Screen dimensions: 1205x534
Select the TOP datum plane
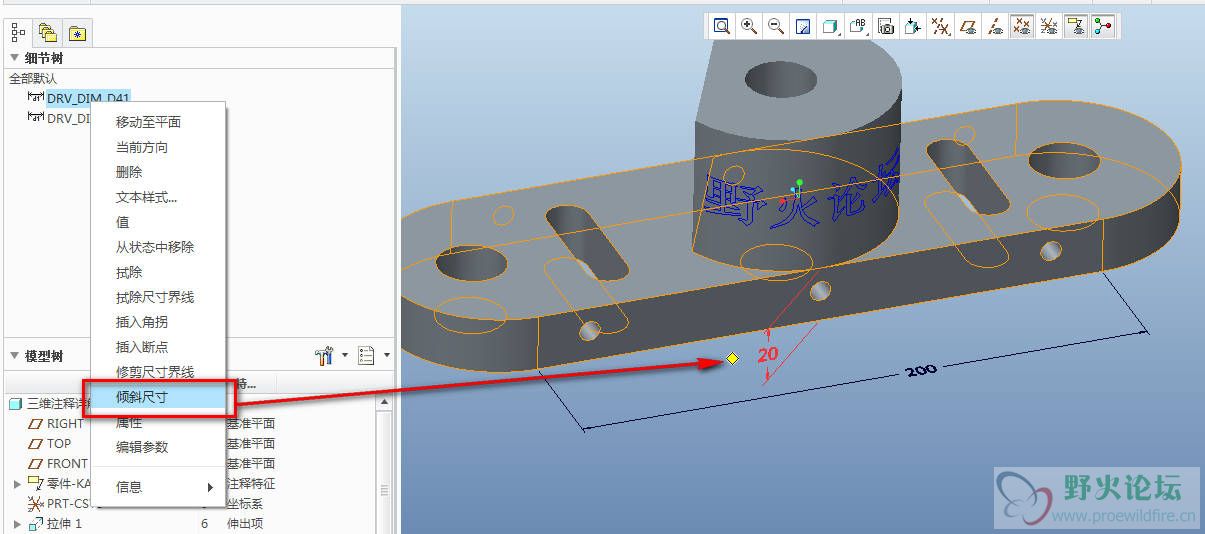pyautogui.click(x=50, y=443)
